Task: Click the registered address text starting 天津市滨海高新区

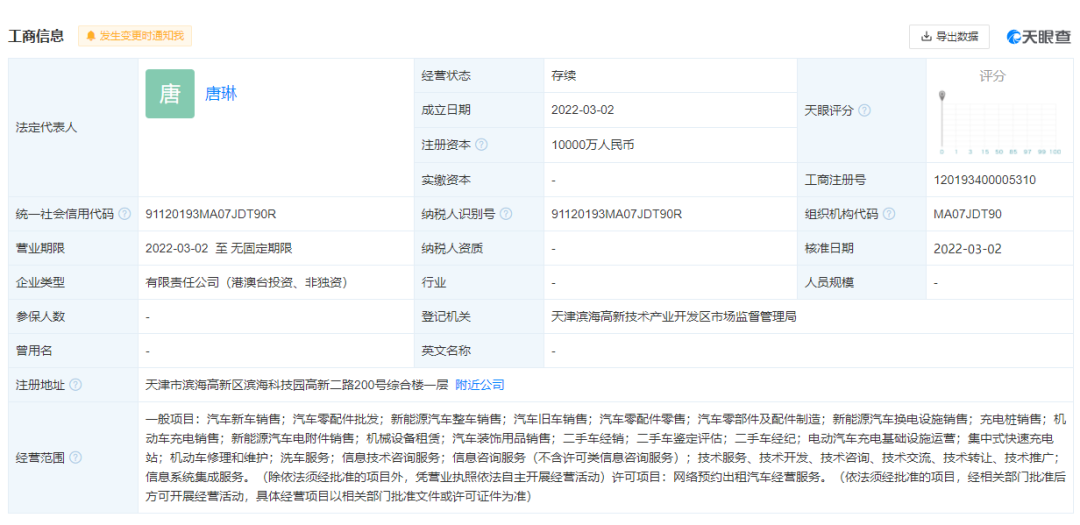Action: [x=296, y=385]
